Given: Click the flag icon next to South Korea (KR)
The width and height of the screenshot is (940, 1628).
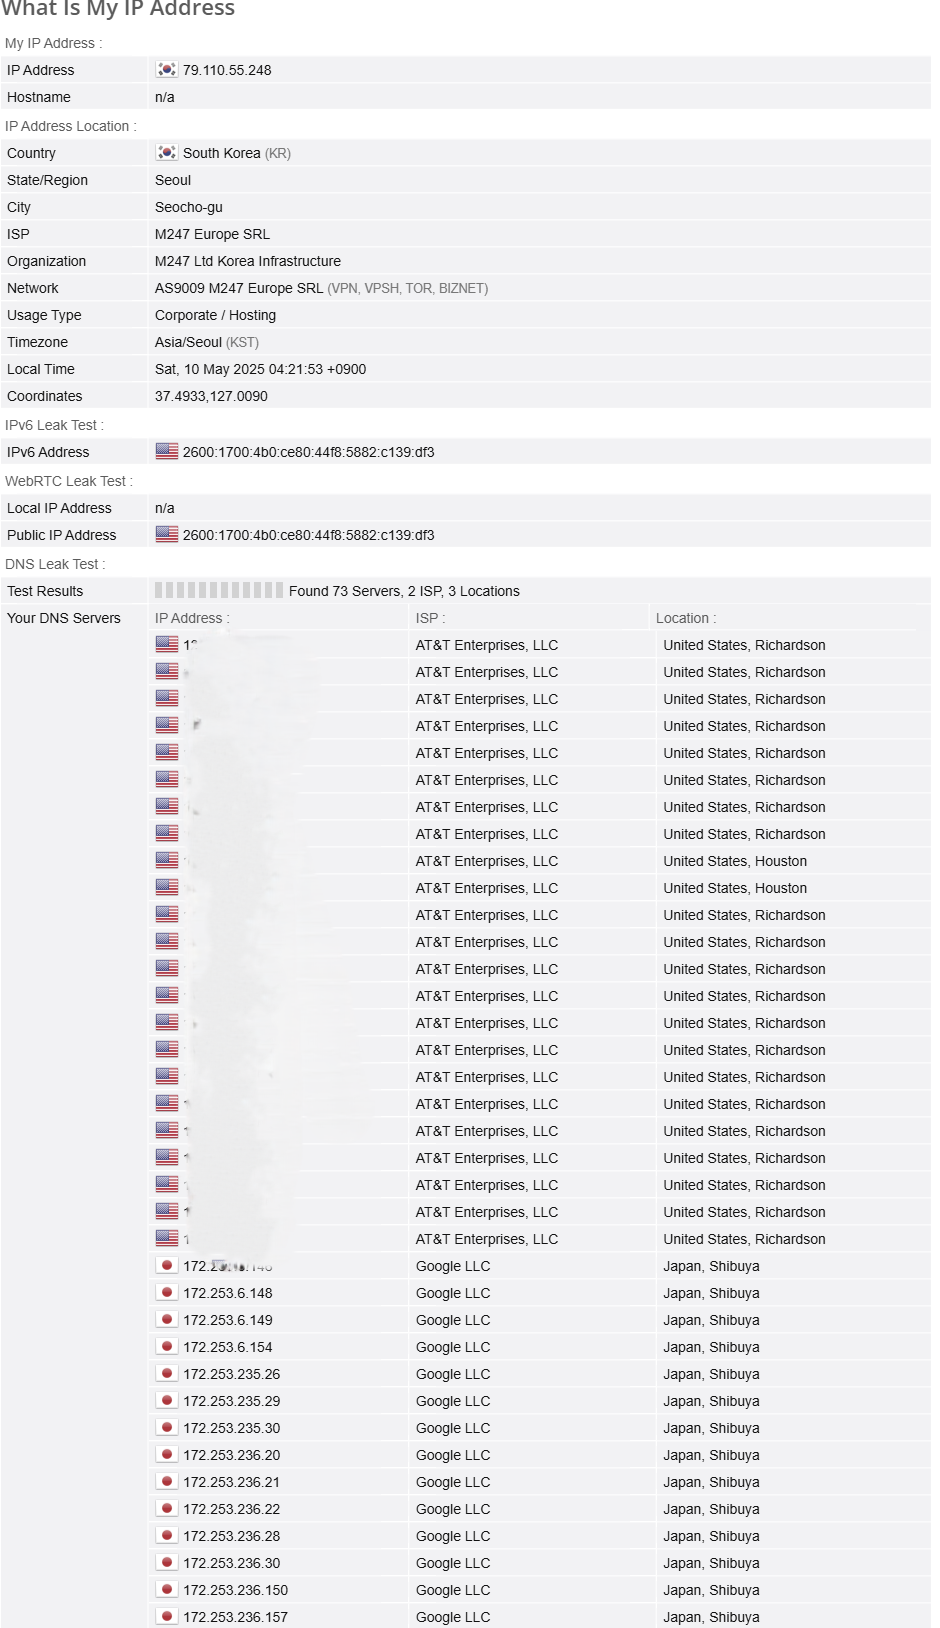Looking at the screenshot, I should [x=167, y=153].
